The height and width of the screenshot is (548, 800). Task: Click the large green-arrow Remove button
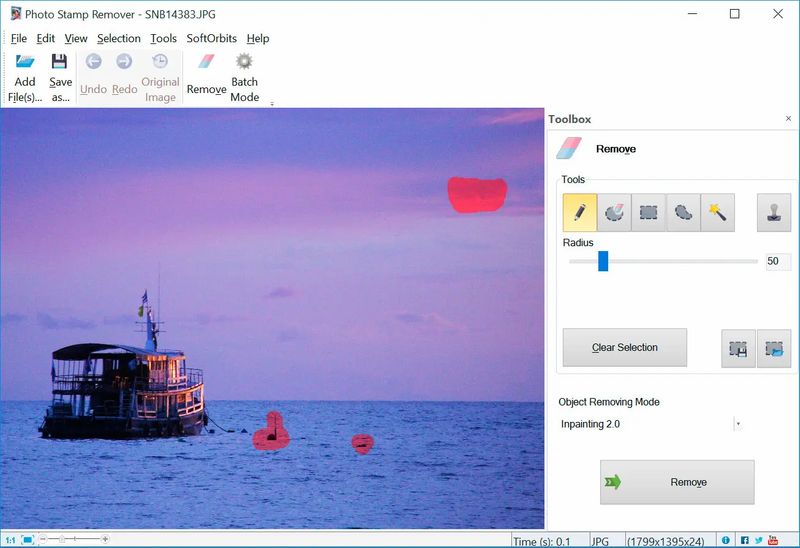[x=677, y=482]
